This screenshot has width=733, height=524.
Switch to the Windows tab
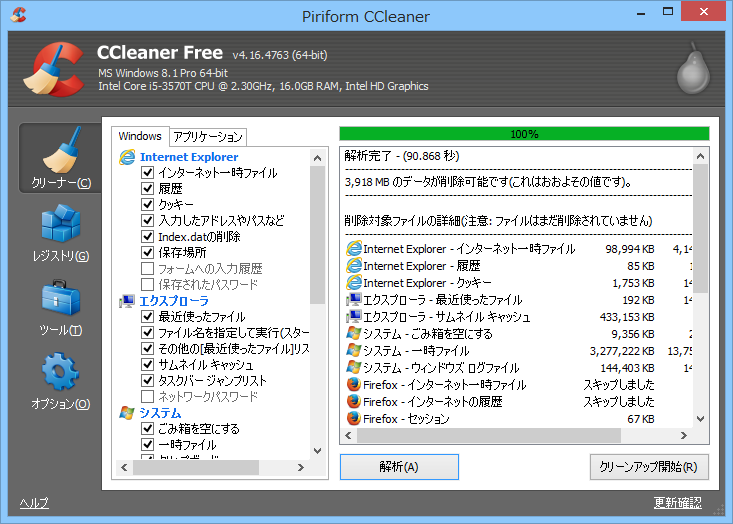tap(140, 136)
